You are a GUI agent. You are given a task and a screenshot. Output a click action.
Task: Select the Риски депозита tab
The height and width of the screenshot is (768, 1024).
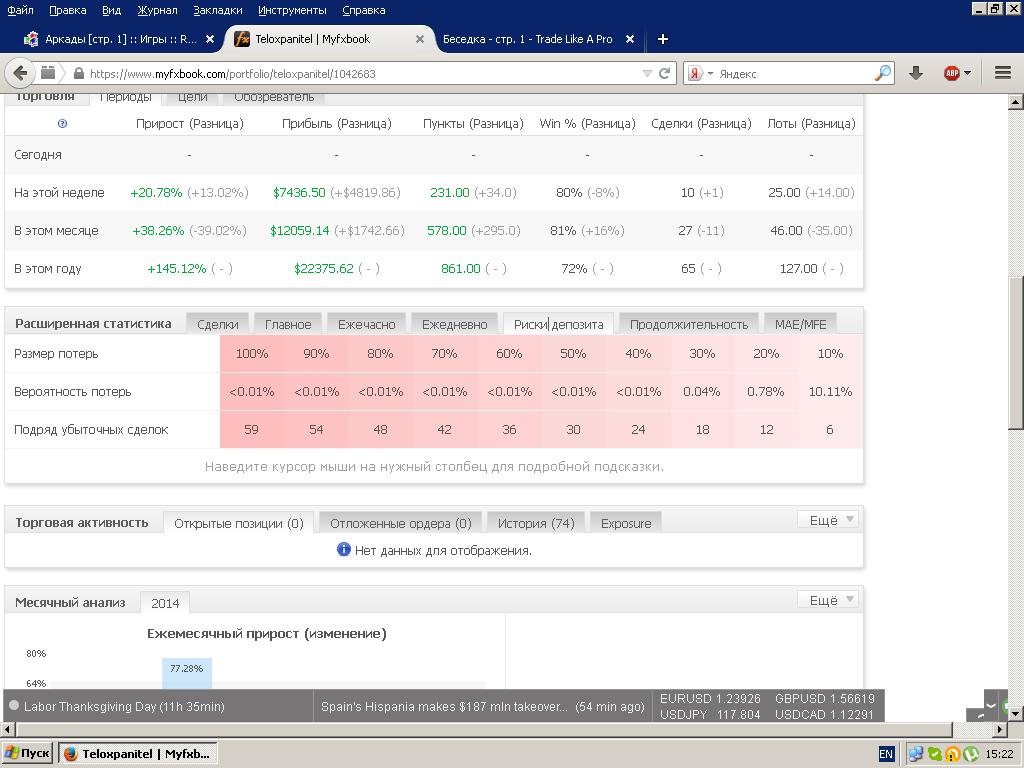(558, 324)
